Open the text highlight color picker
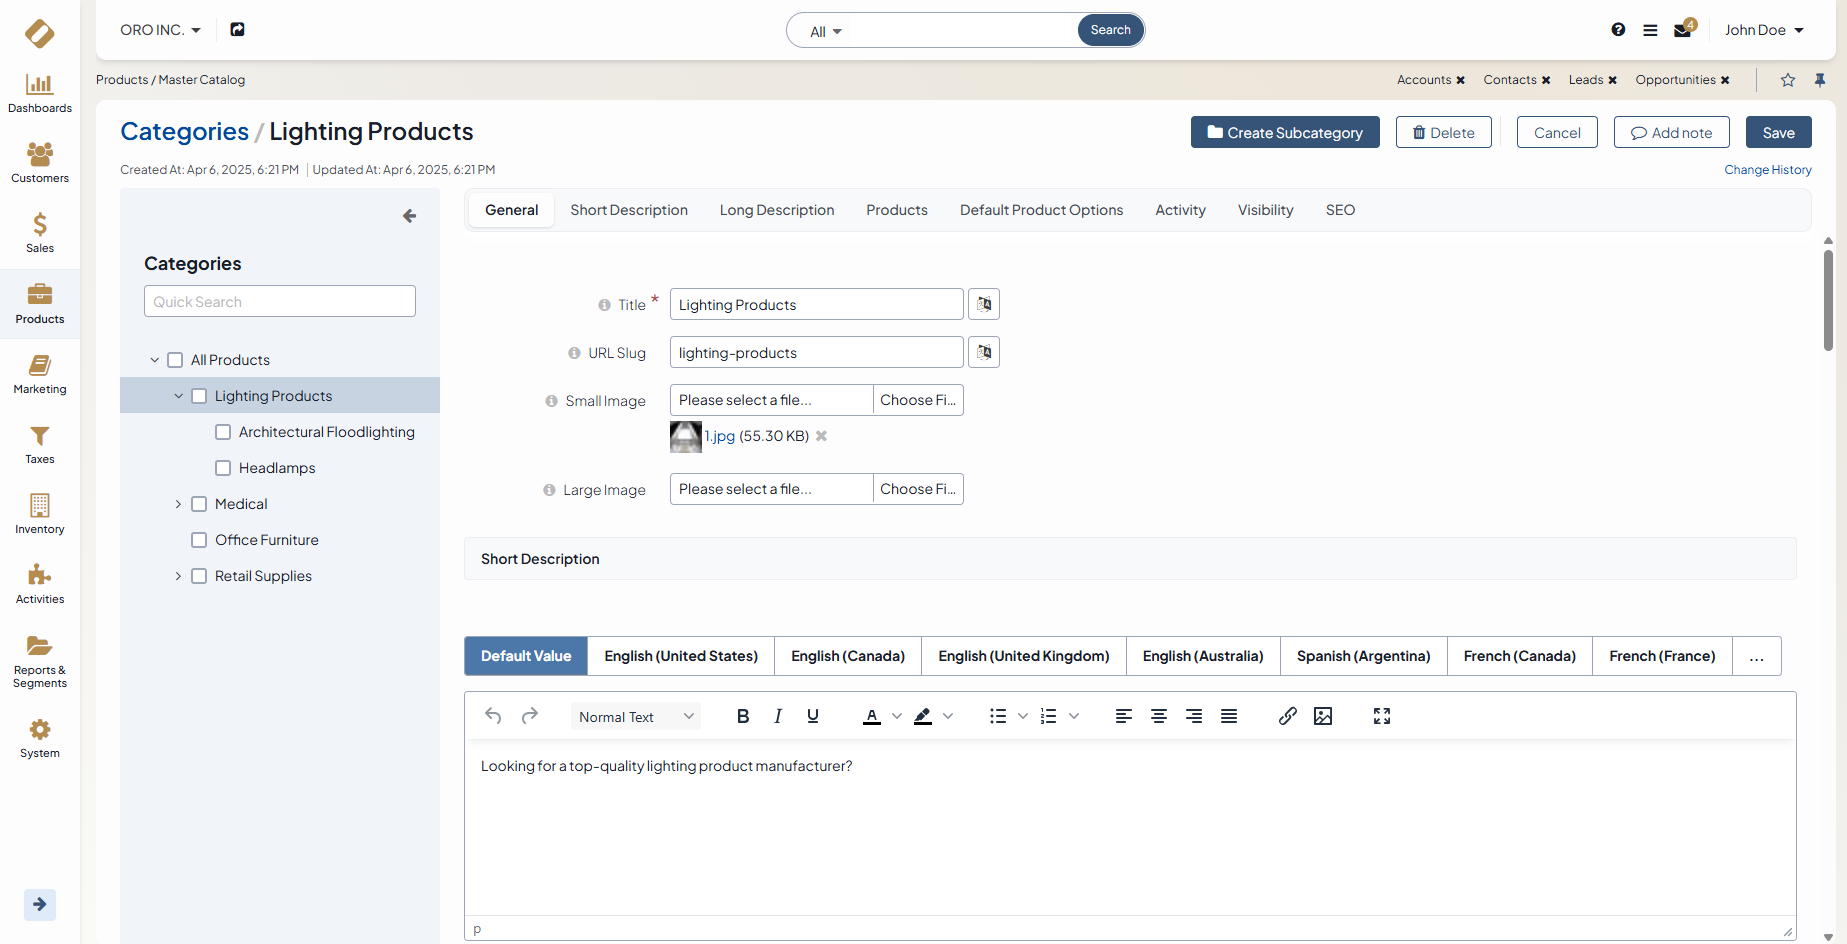 pyautogui.click(x=947, y=716)
